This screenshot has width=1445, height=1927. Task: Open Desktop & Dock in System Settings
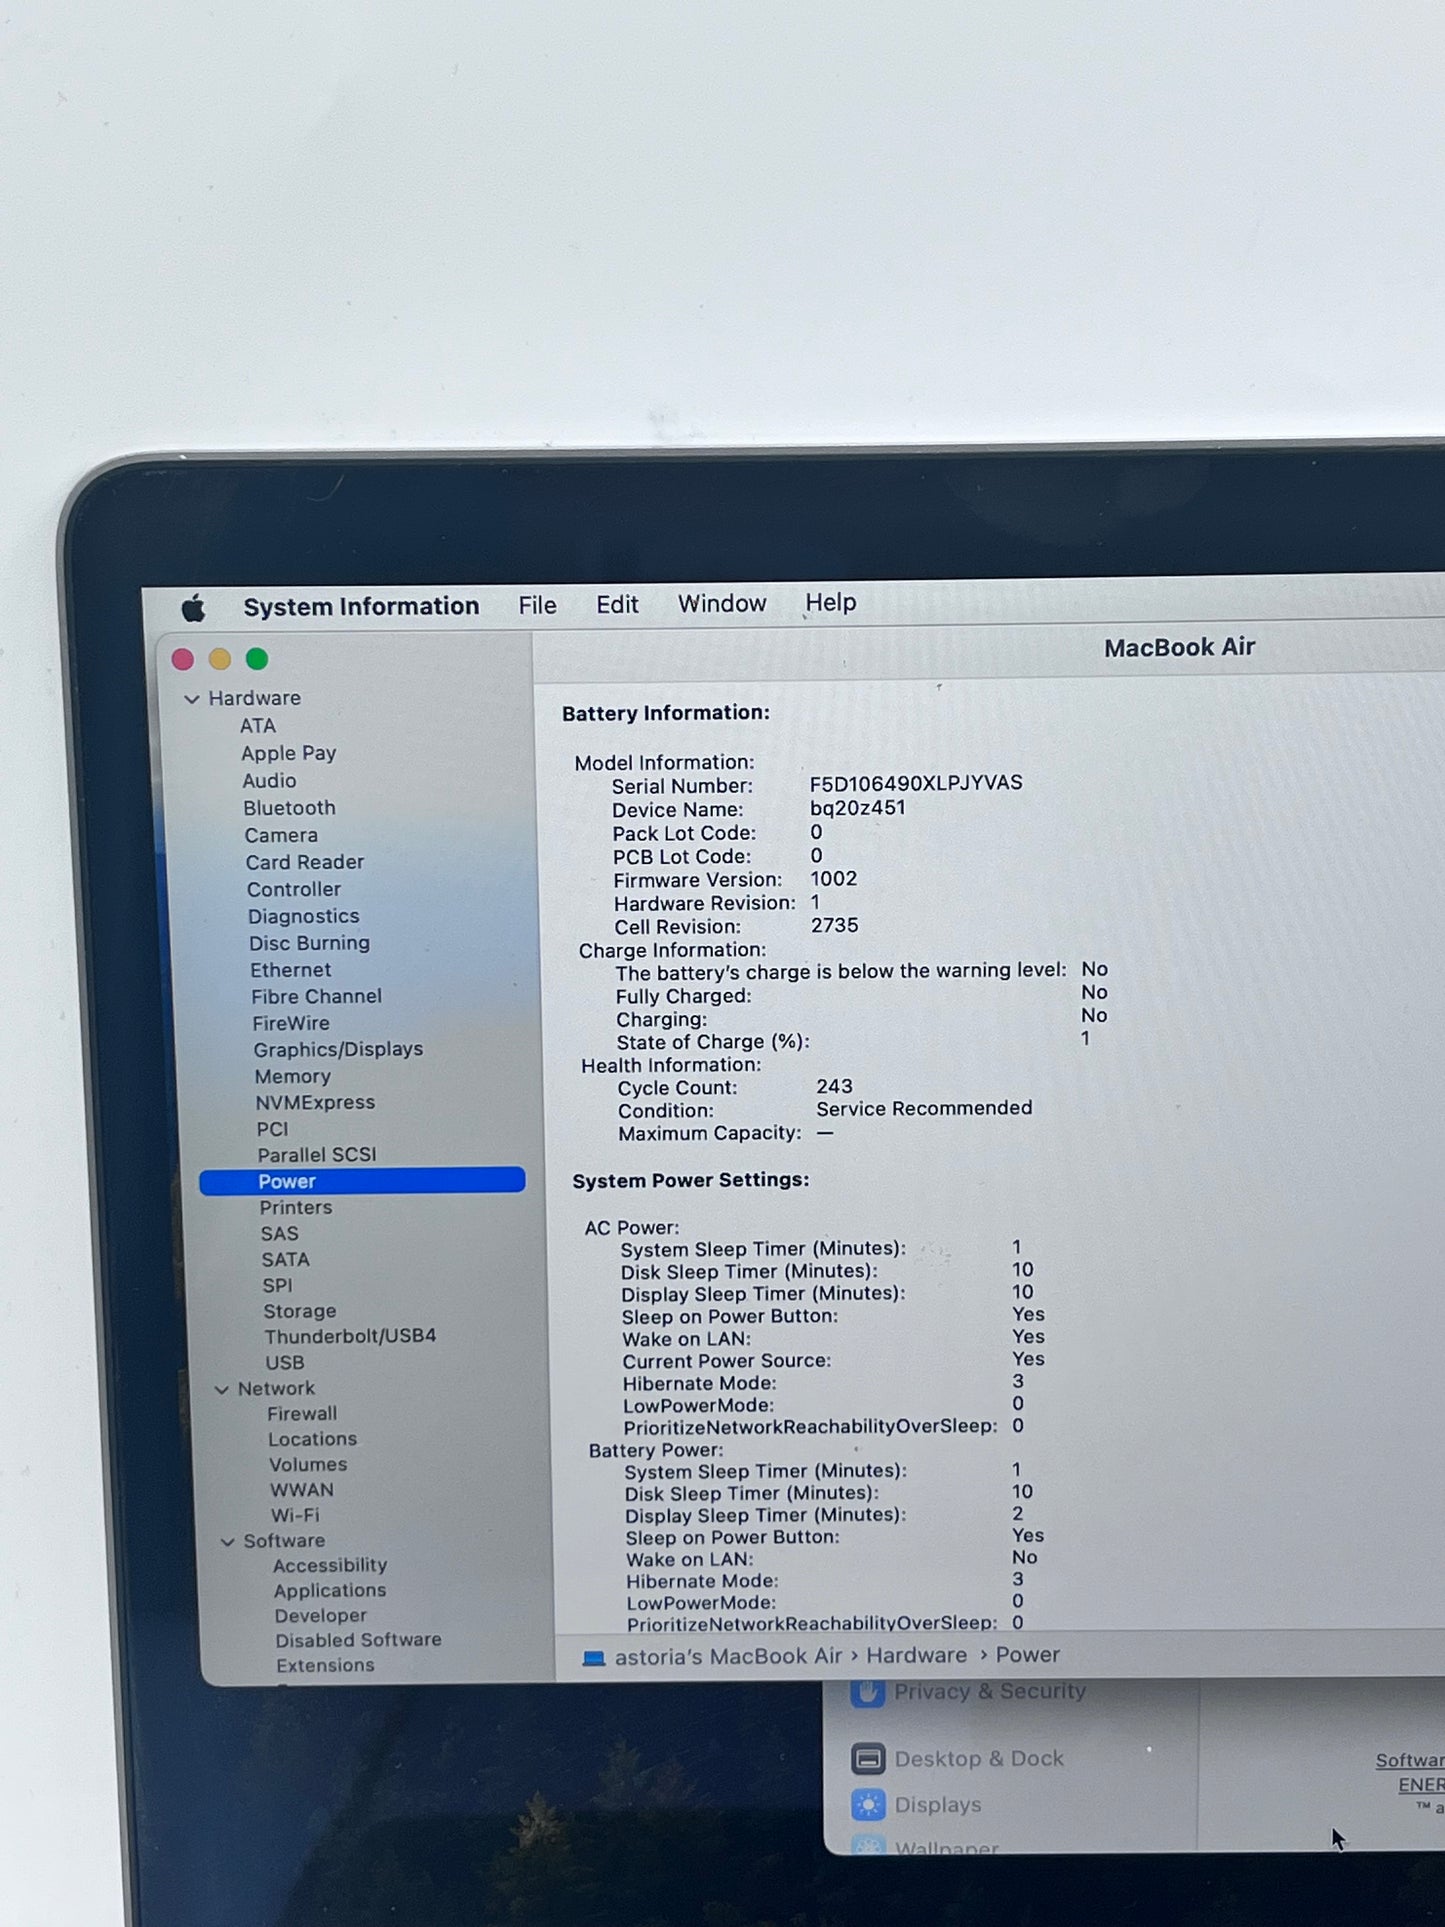point(979,1759)
